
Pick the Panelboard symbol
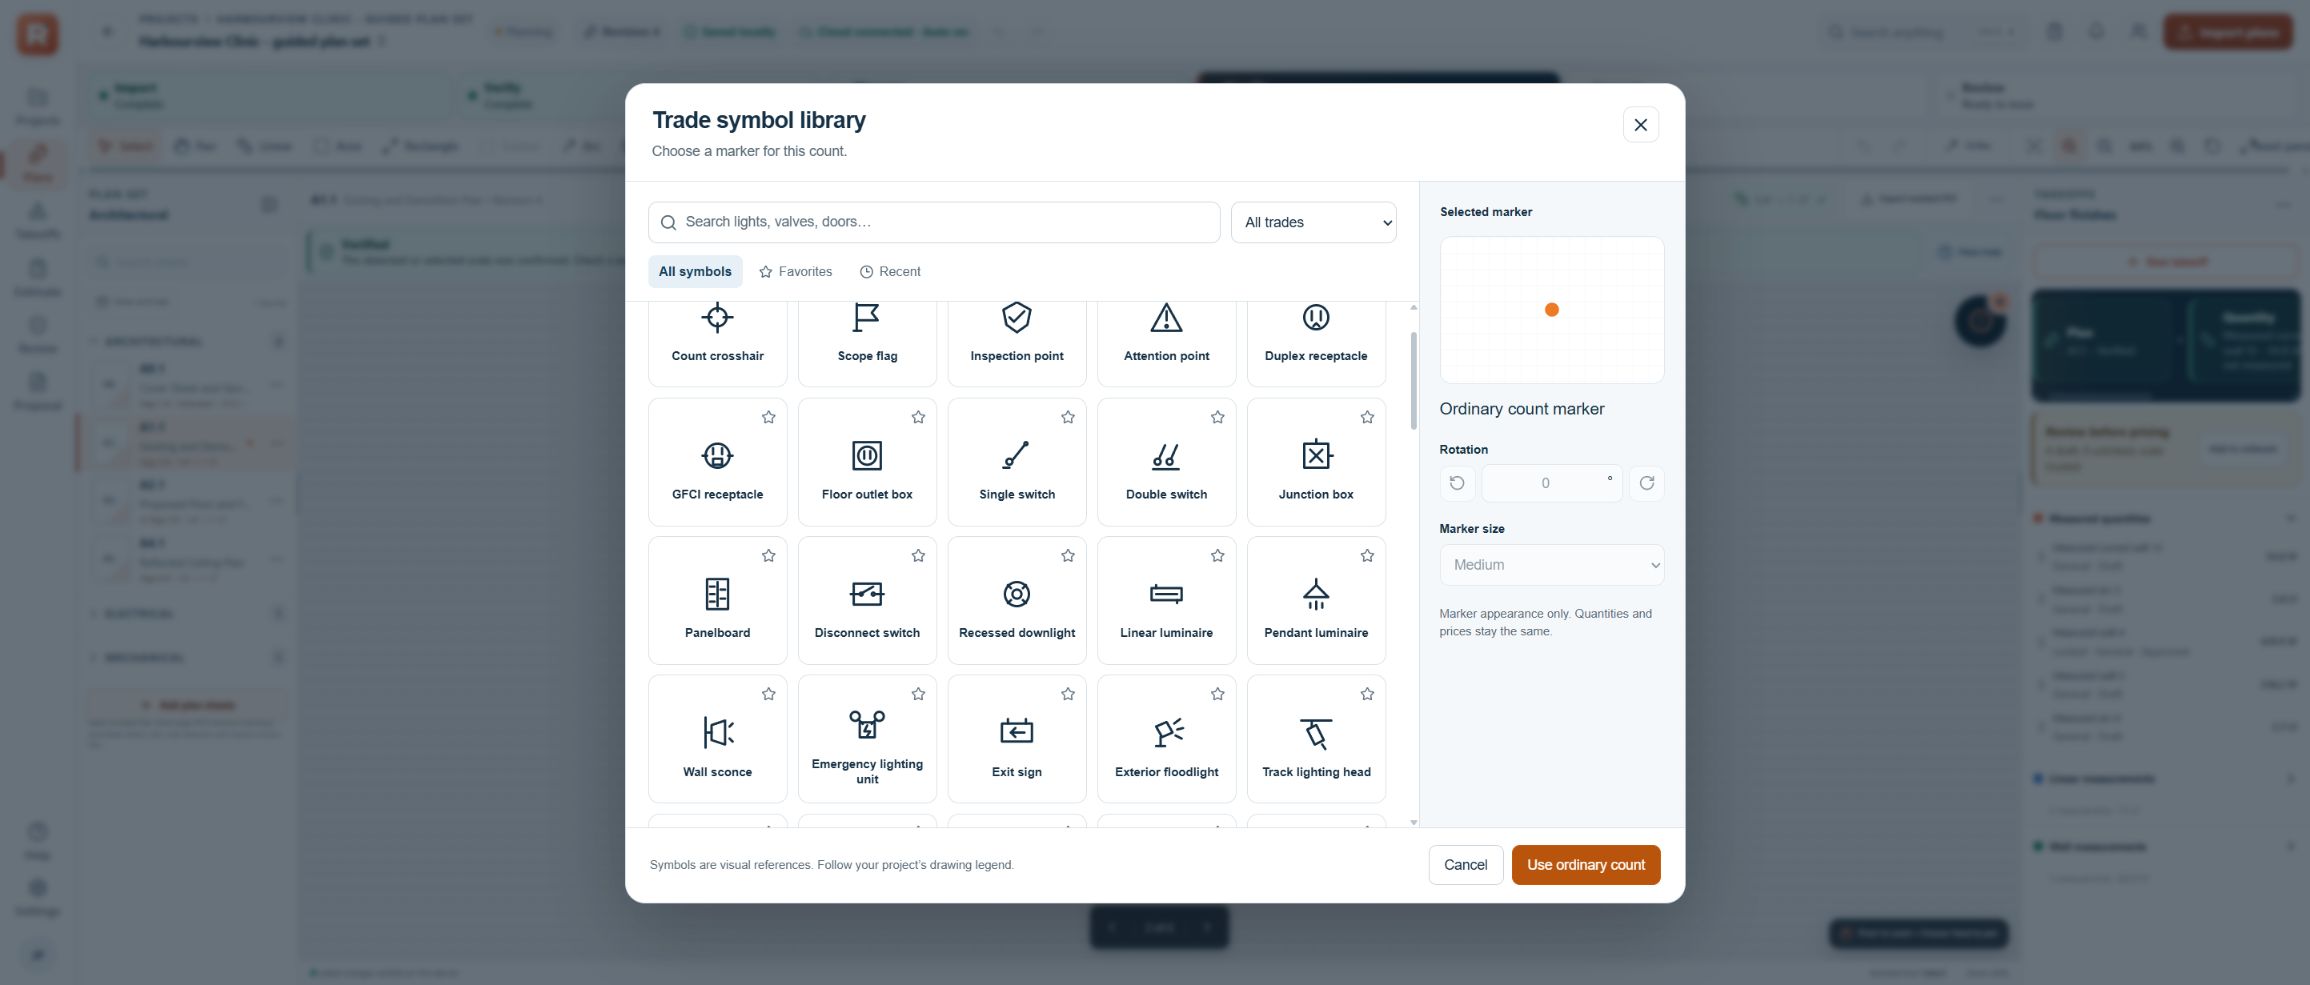(x=717, y=601)
